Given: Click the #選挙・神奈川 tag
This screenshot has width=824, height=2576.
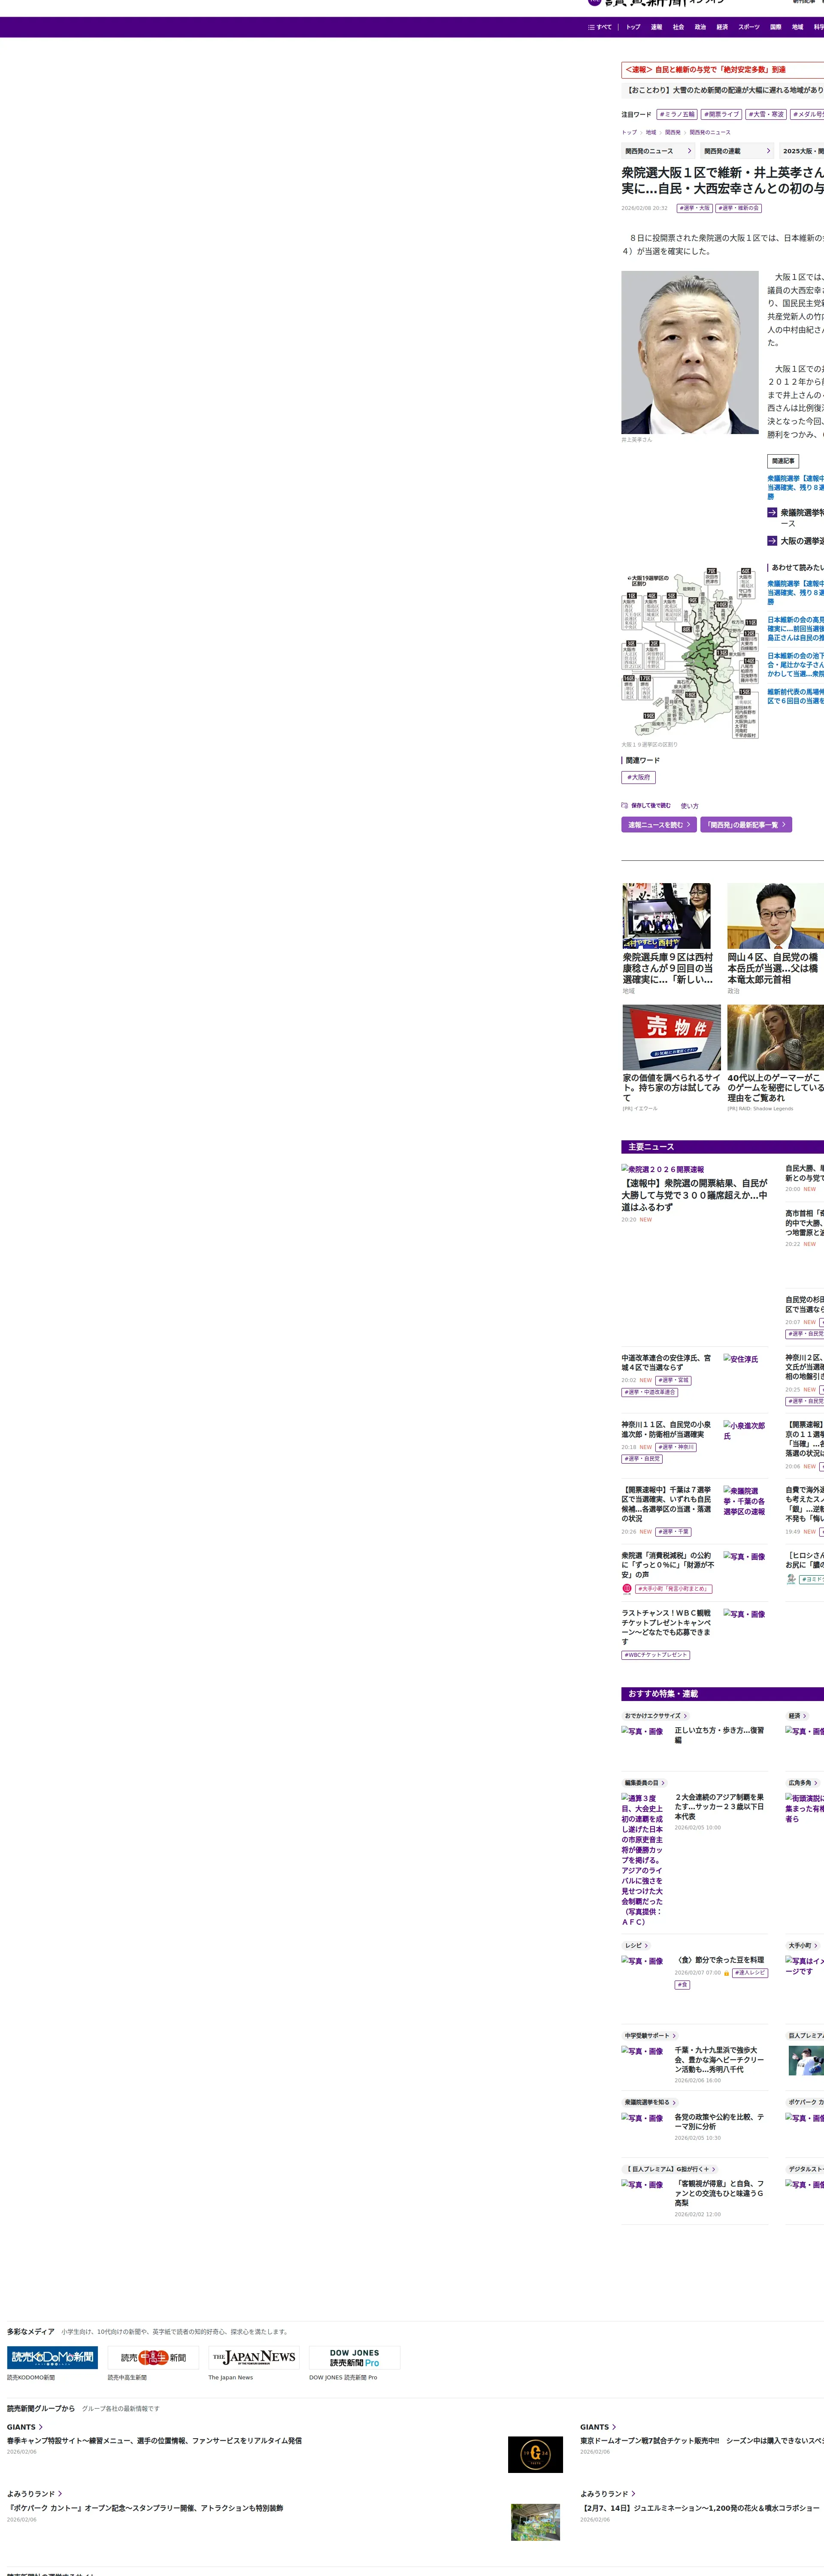Looking at the screenshot, I should [x=677, y=1447].
